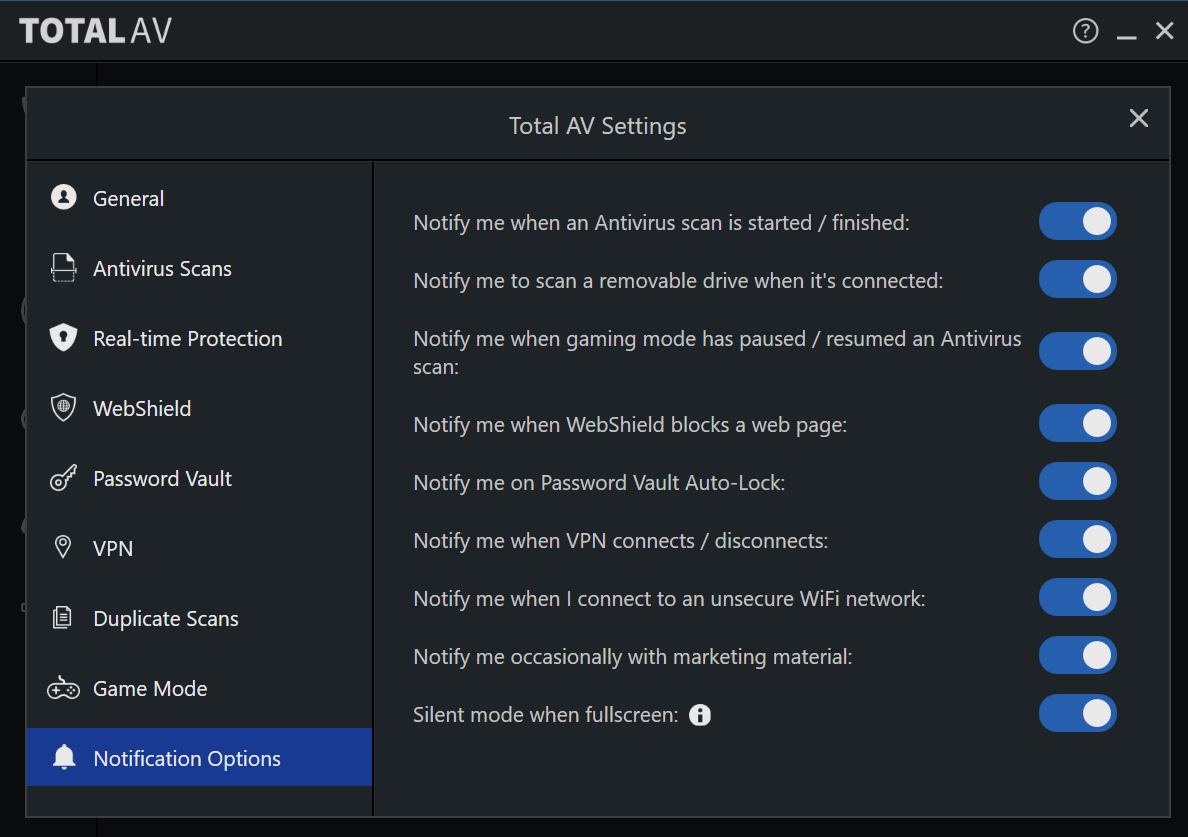The width and height of the screenshot is (1188, 837).
Task: Switch to Game Mode settings
Action: click(199, 688)
